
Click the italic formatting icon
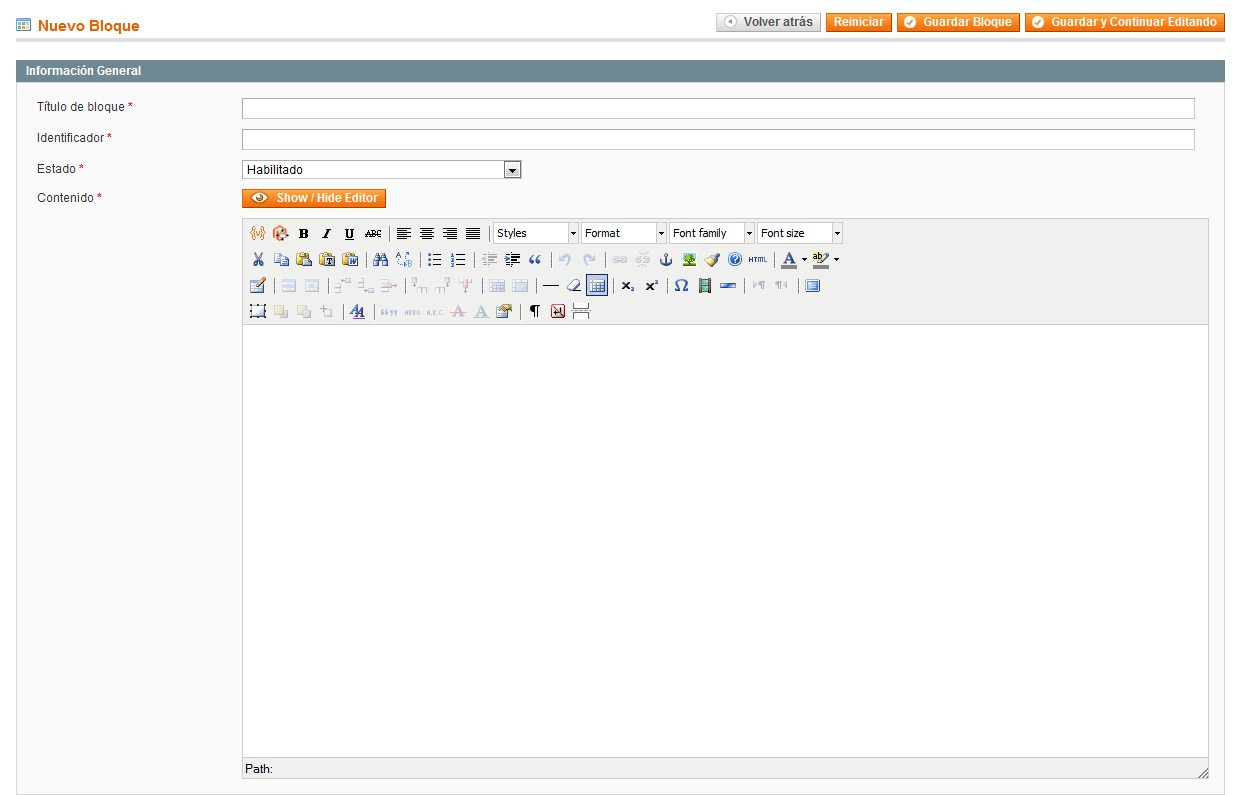coord(326,234)
